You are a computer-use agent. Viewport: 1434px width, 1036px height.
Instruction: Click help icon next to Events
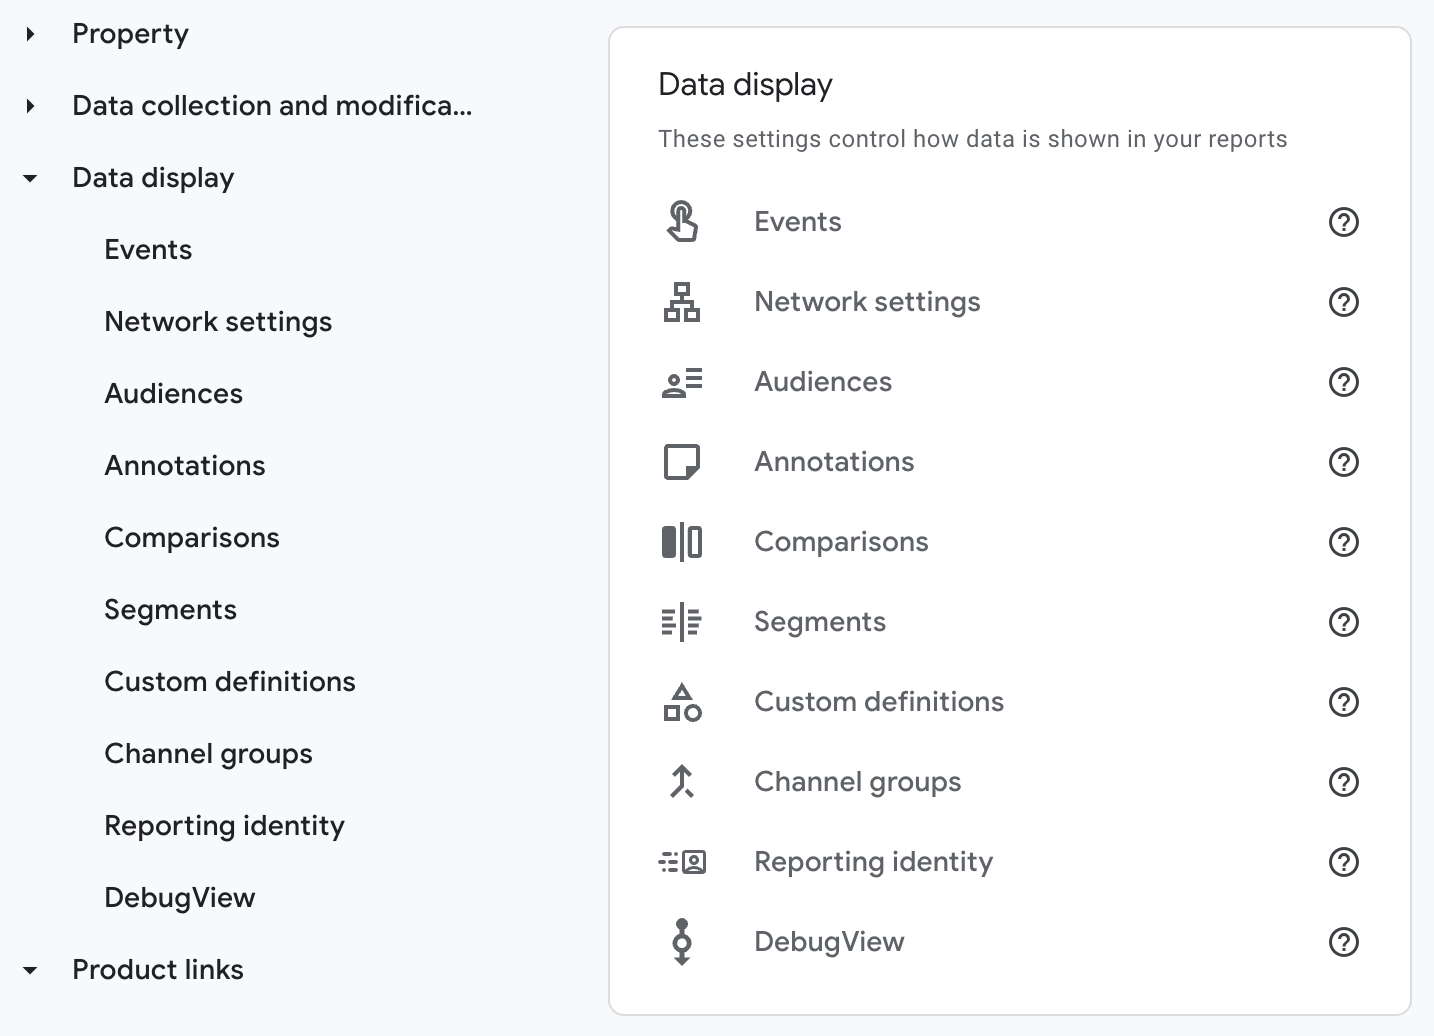pos(1344,222)
